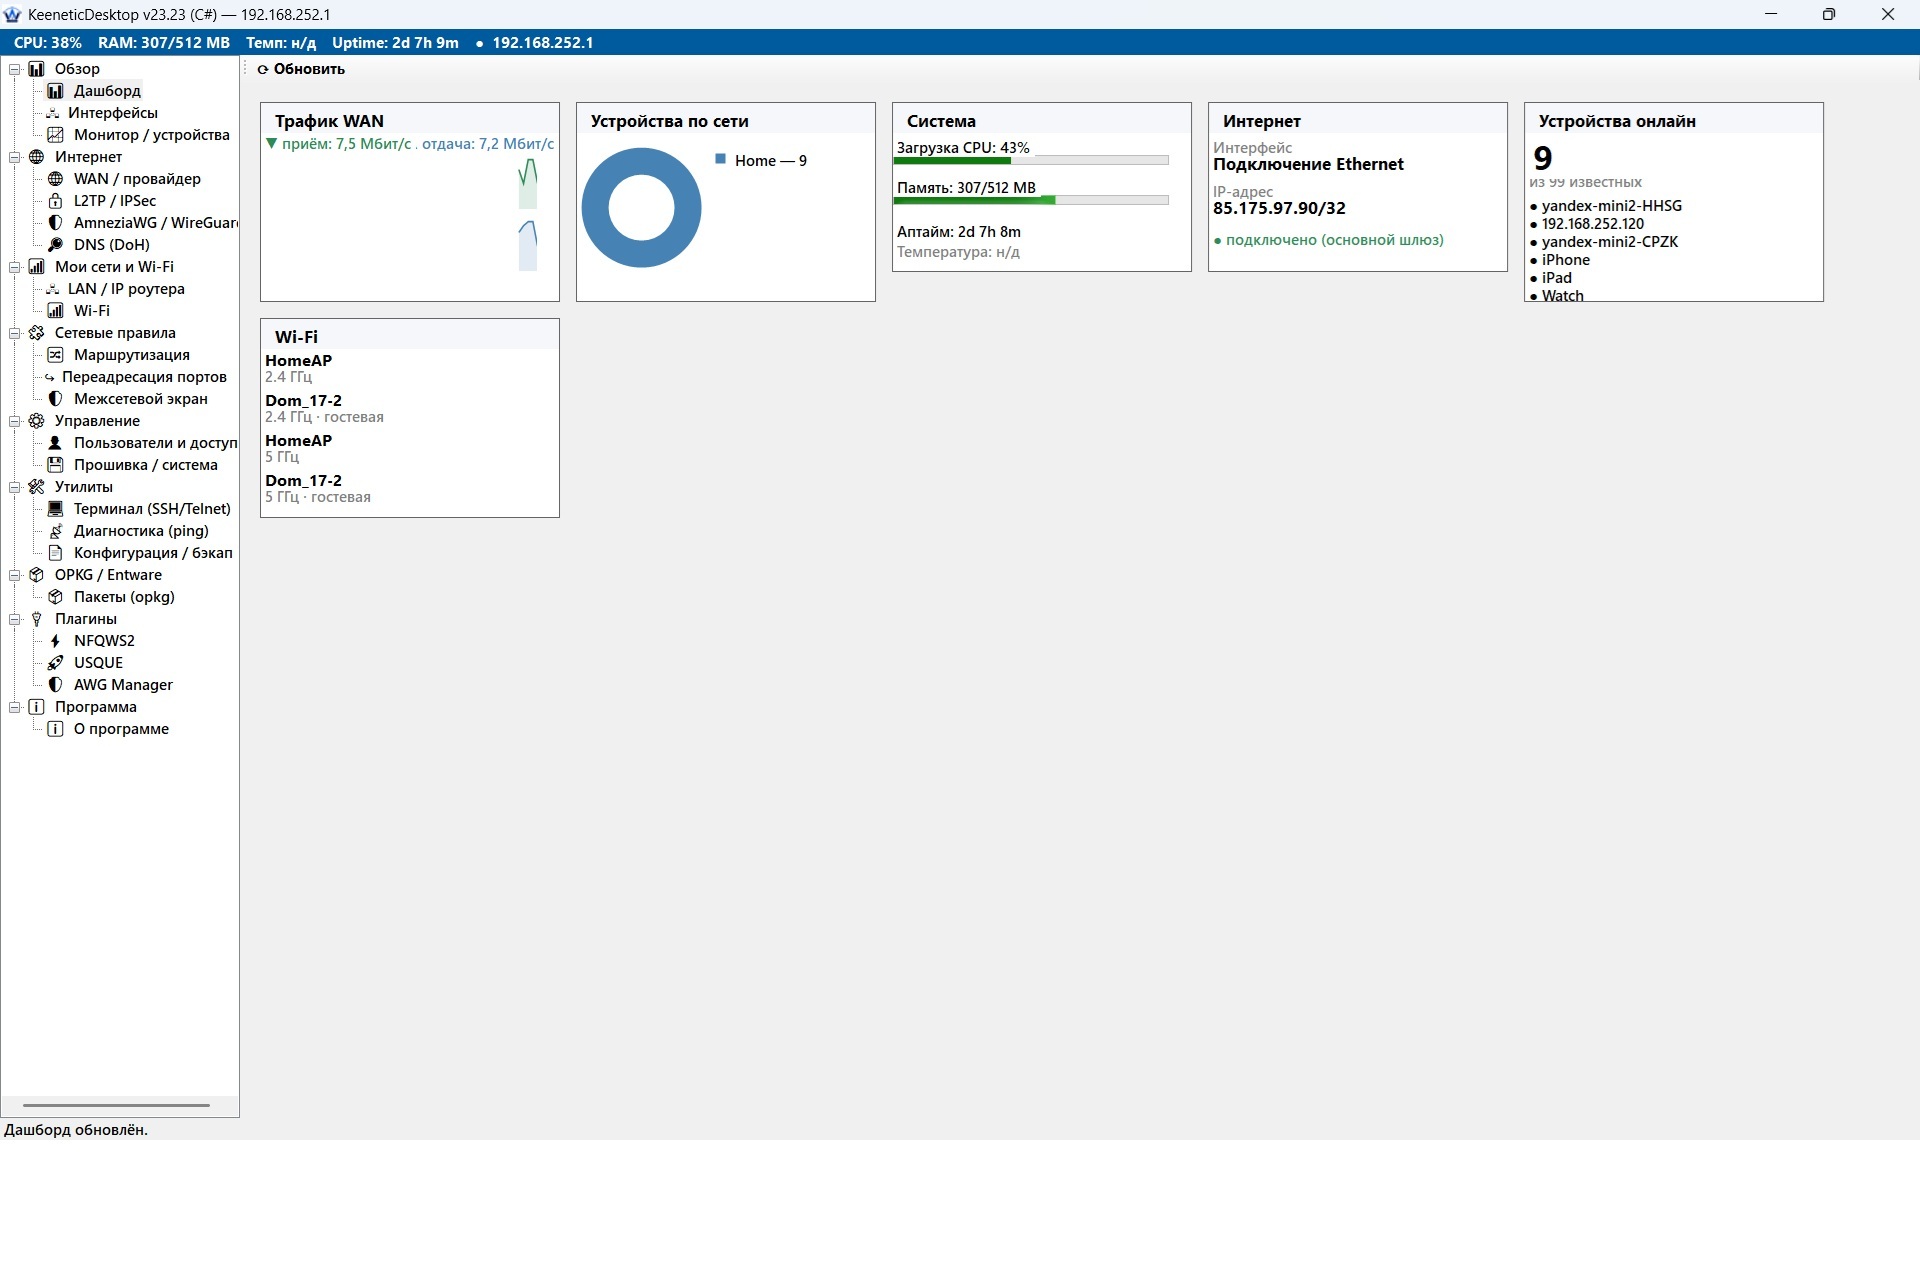Click the Межсетевой экран shield icon

tap(56, 399)
